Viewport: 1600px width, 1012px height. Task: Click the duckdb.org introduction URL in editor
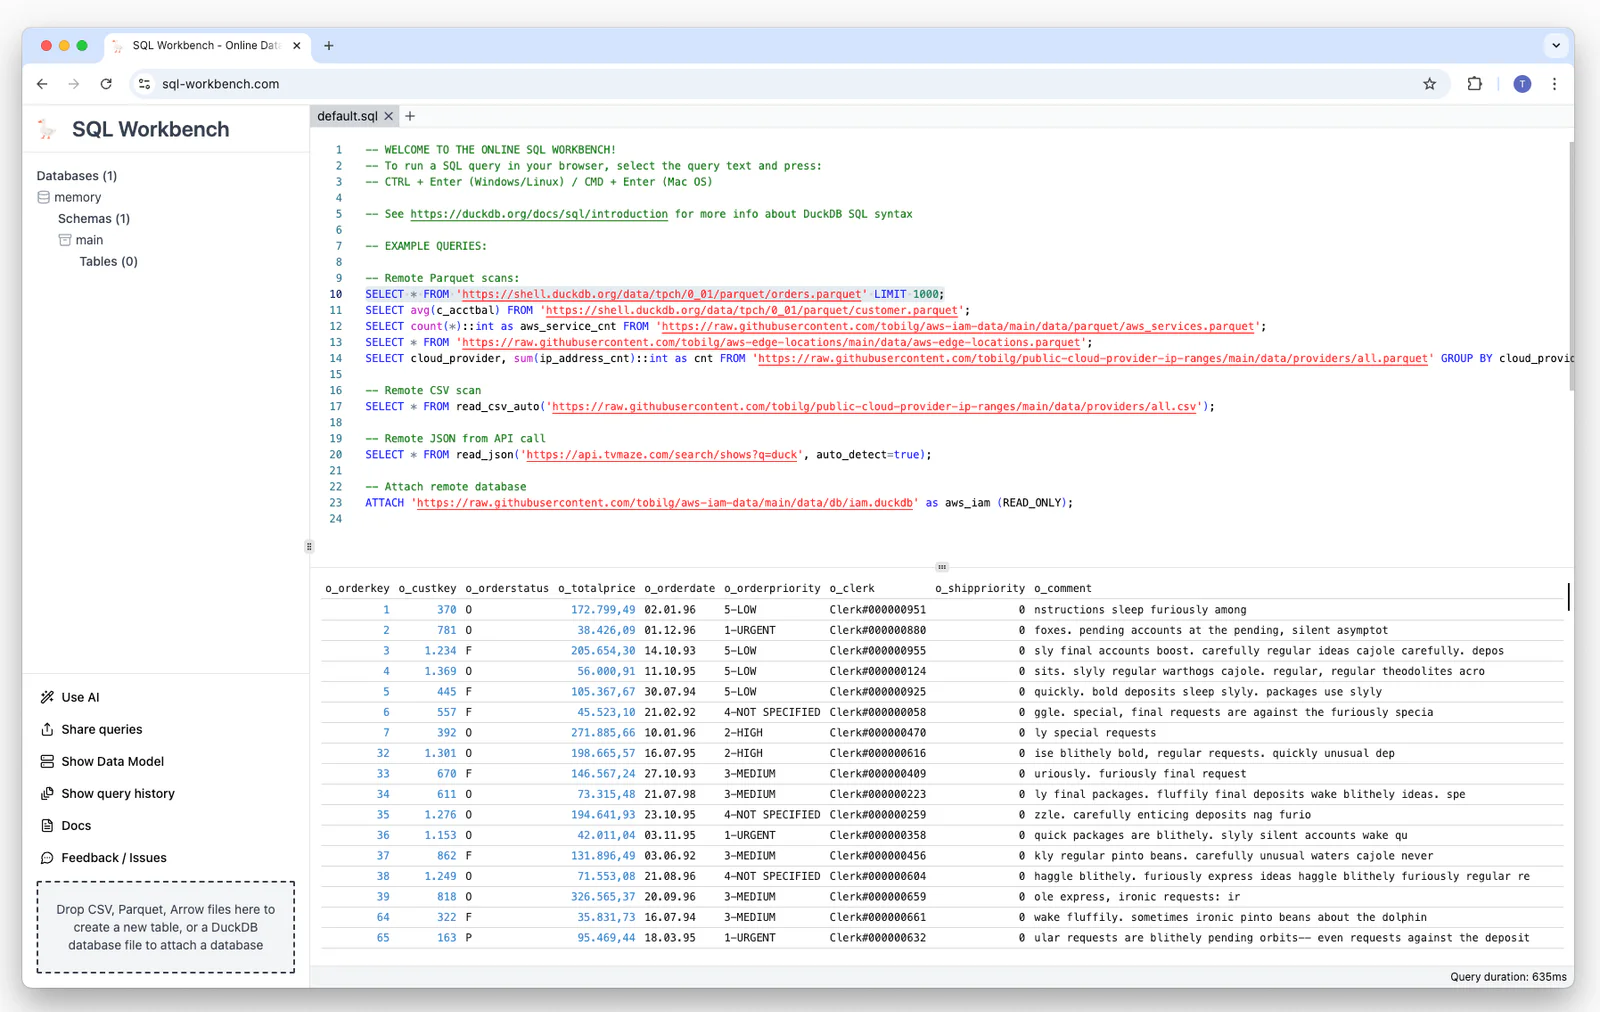pos(539,214)
